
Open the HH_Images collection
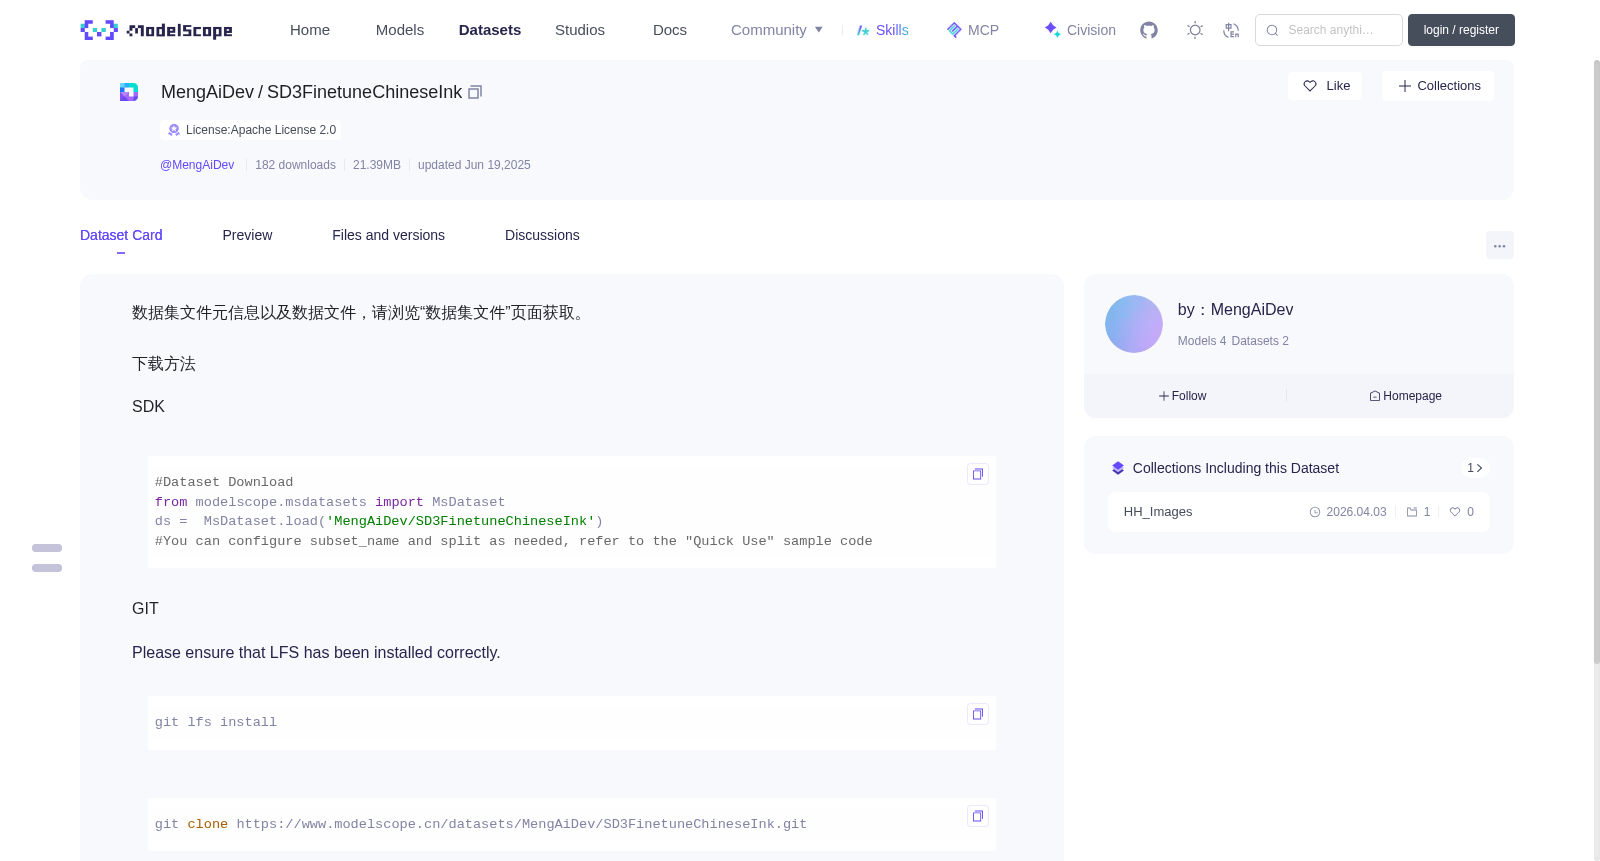pyautogui.click(x=1298, y=512)
